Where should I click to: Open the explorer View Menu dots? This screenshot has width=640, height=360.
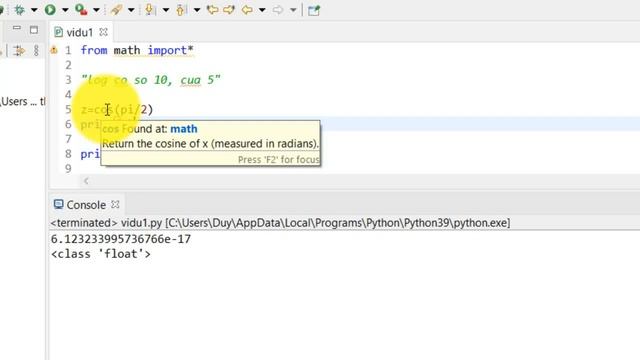click(36, 51)
